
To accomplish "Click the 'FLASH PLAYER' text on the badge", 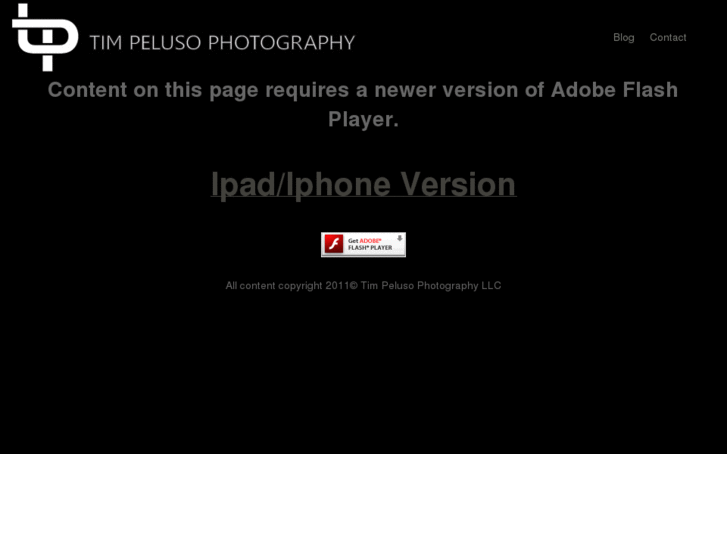I will tap(370, 248).
